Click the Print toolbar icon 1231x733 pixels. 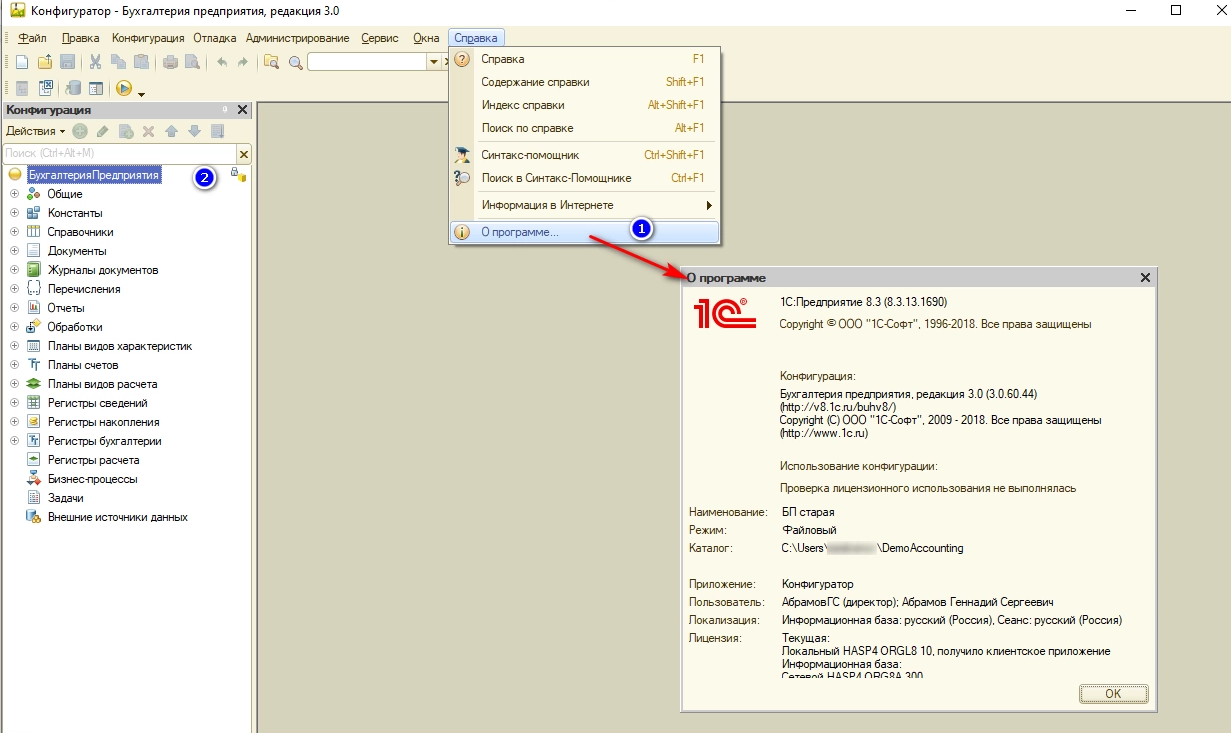pyautogui.click(x=170, y=62)
